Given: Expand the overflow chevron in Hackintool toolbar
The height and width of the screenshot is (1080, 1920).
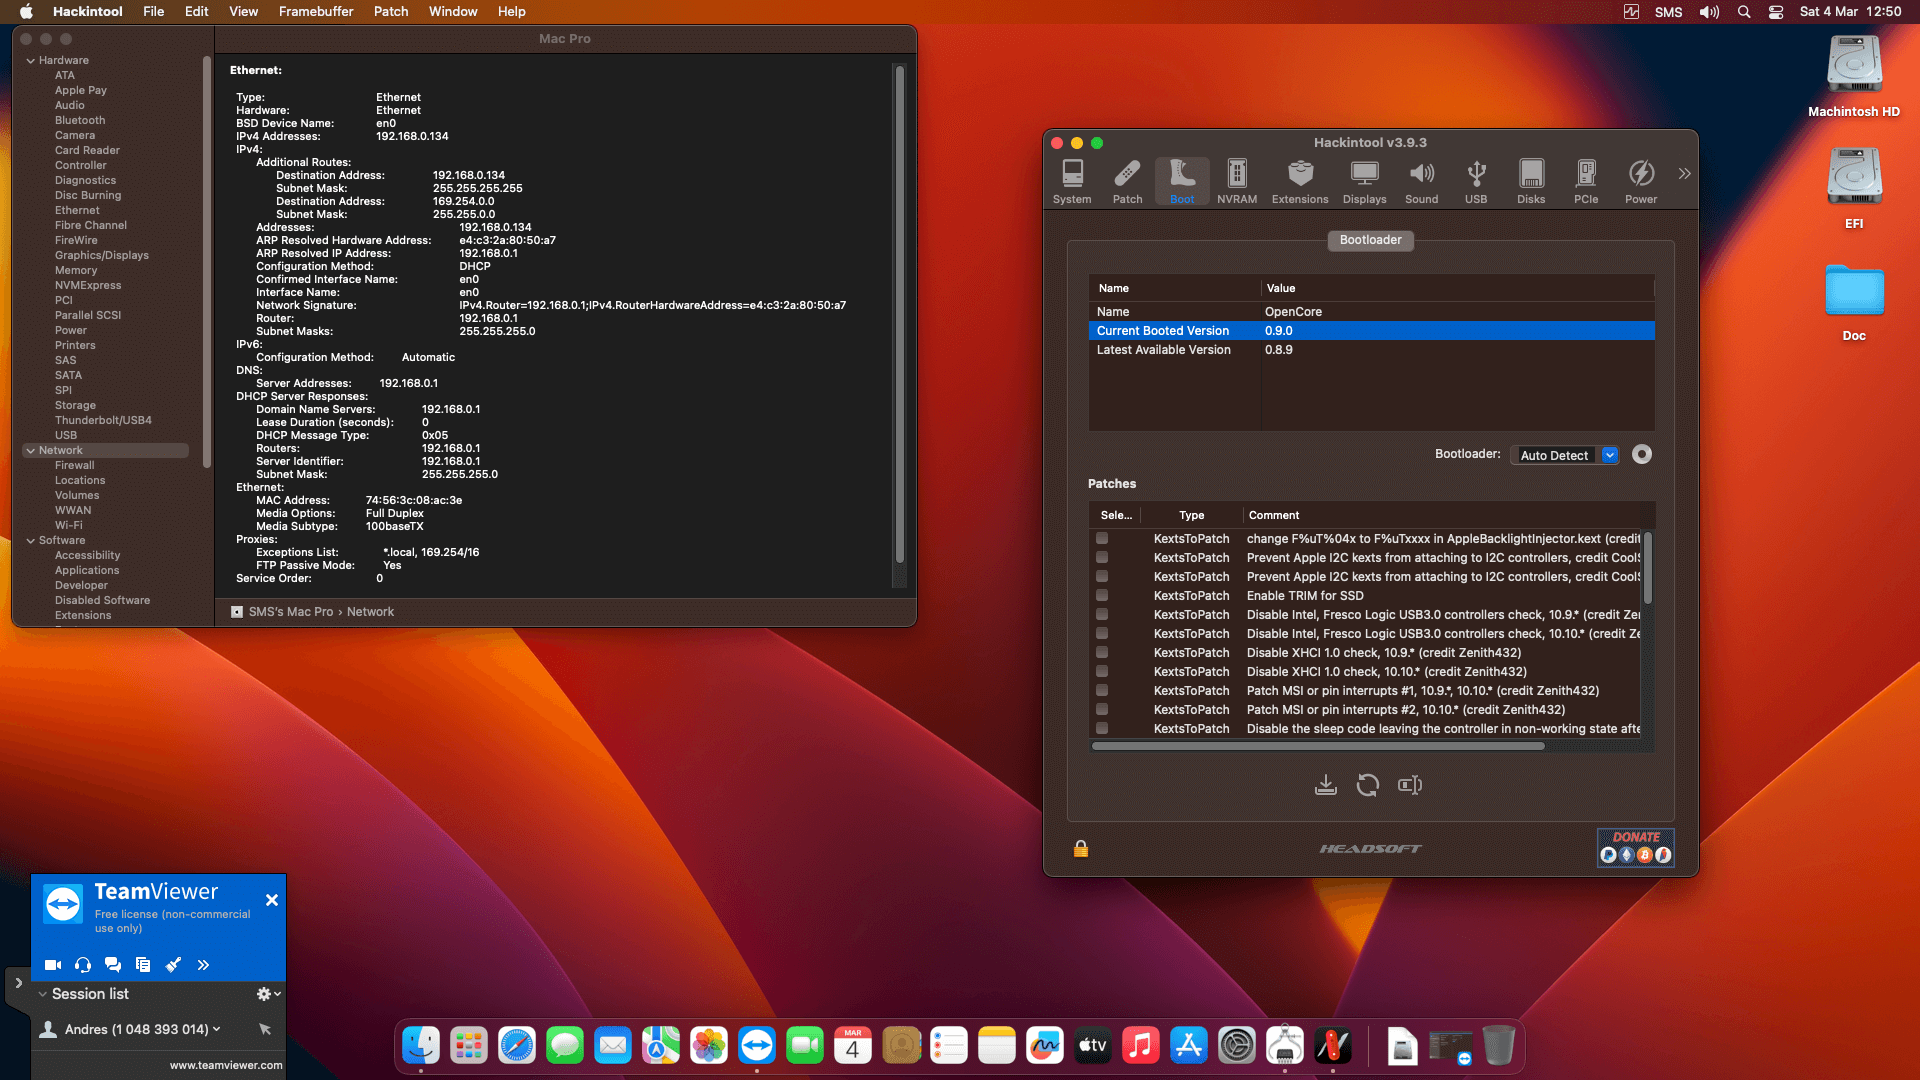Looking at the screenshot, I should (1684, 171).
